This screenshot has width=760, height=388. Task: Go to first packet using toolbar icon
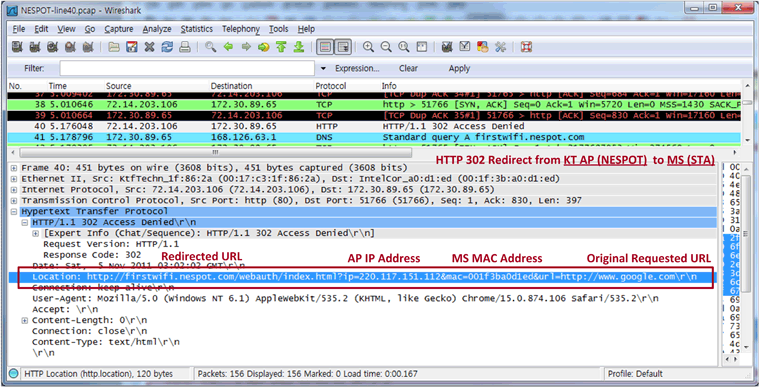coord(281,47)
